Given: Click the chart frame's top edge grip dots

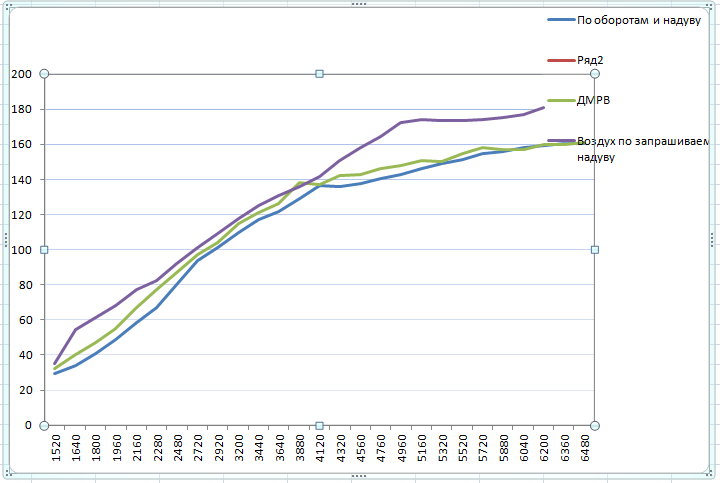Looking at the screenshot, I should [359, 5].
